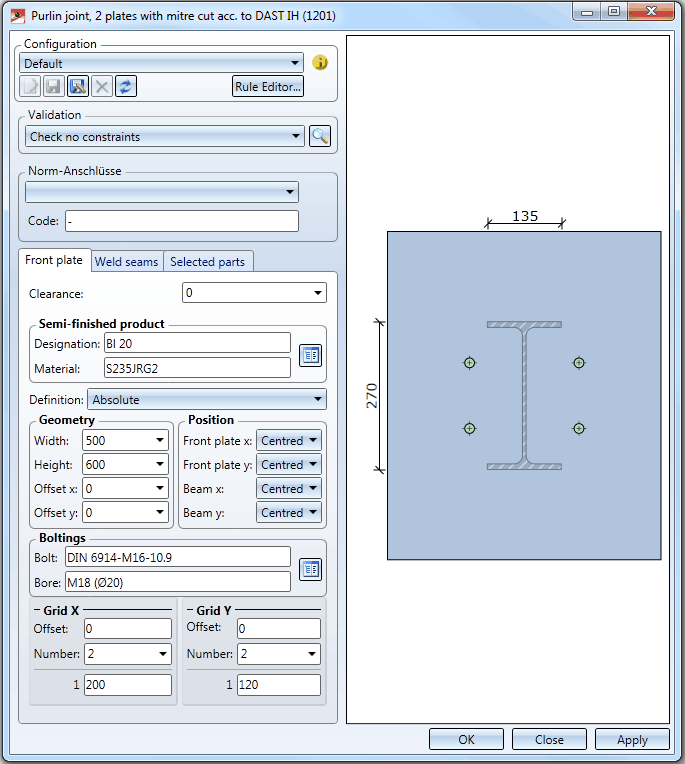685x764 pixels.
Task: Open the Width 500 dropdown
Action: [x=125, y=440]
